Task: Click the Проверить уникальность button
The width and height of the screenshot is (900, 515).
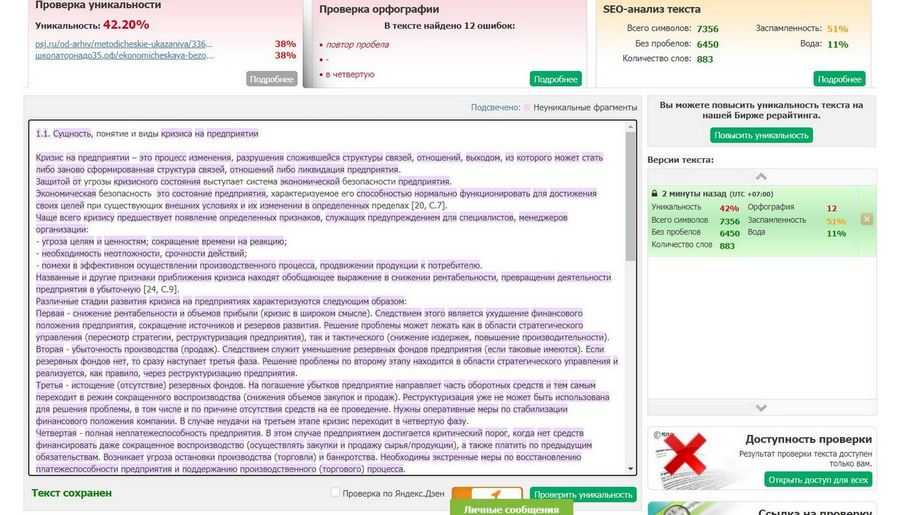Action: 583,494
